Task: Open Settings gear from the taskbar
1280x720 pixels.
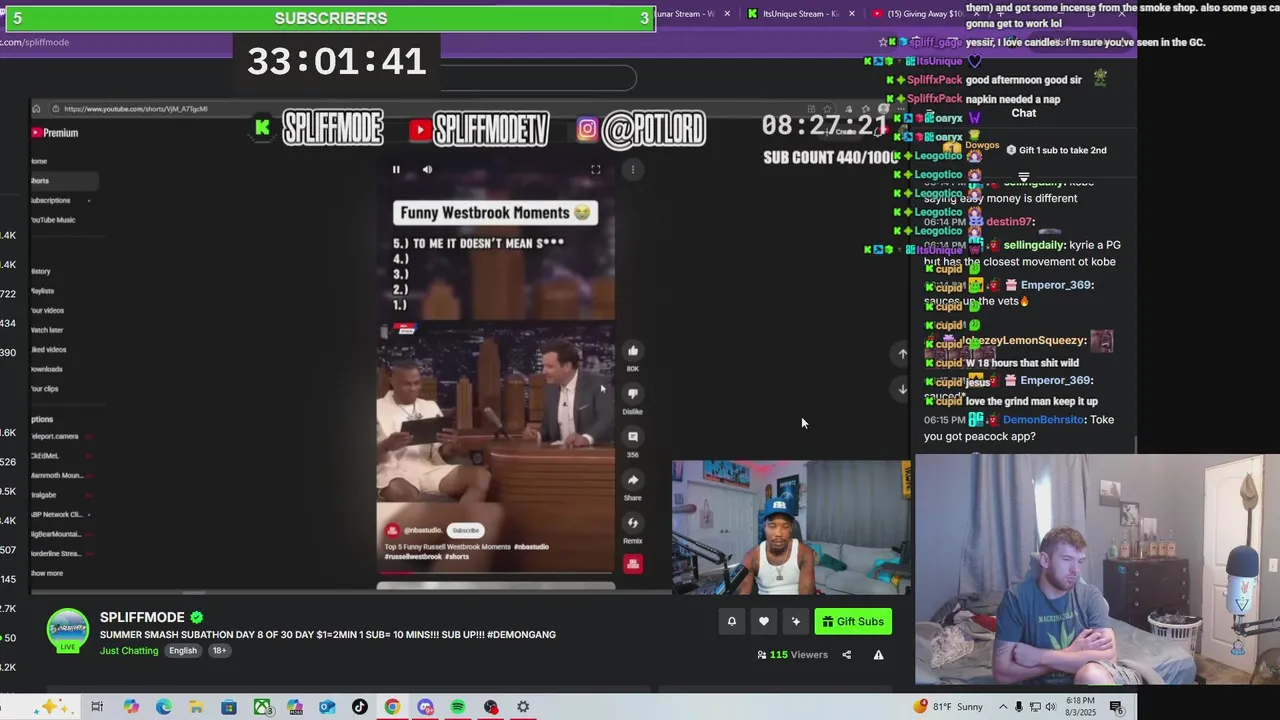Action: 523,707
